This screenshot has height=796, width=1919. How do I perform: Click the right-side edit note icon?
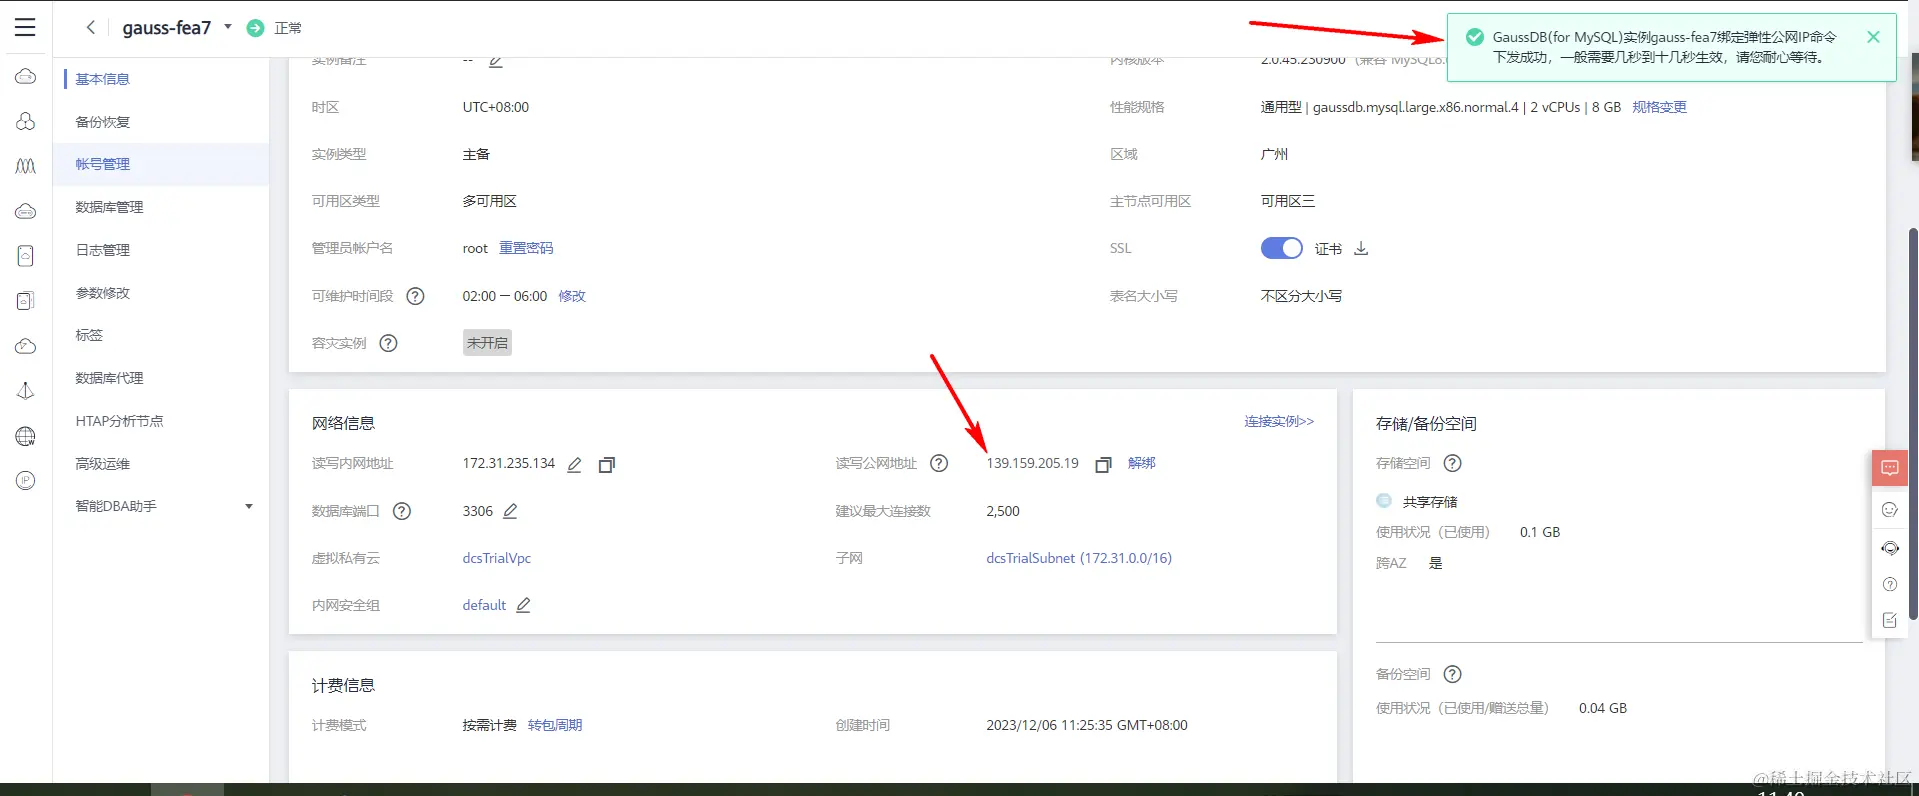coord(1890,620)
